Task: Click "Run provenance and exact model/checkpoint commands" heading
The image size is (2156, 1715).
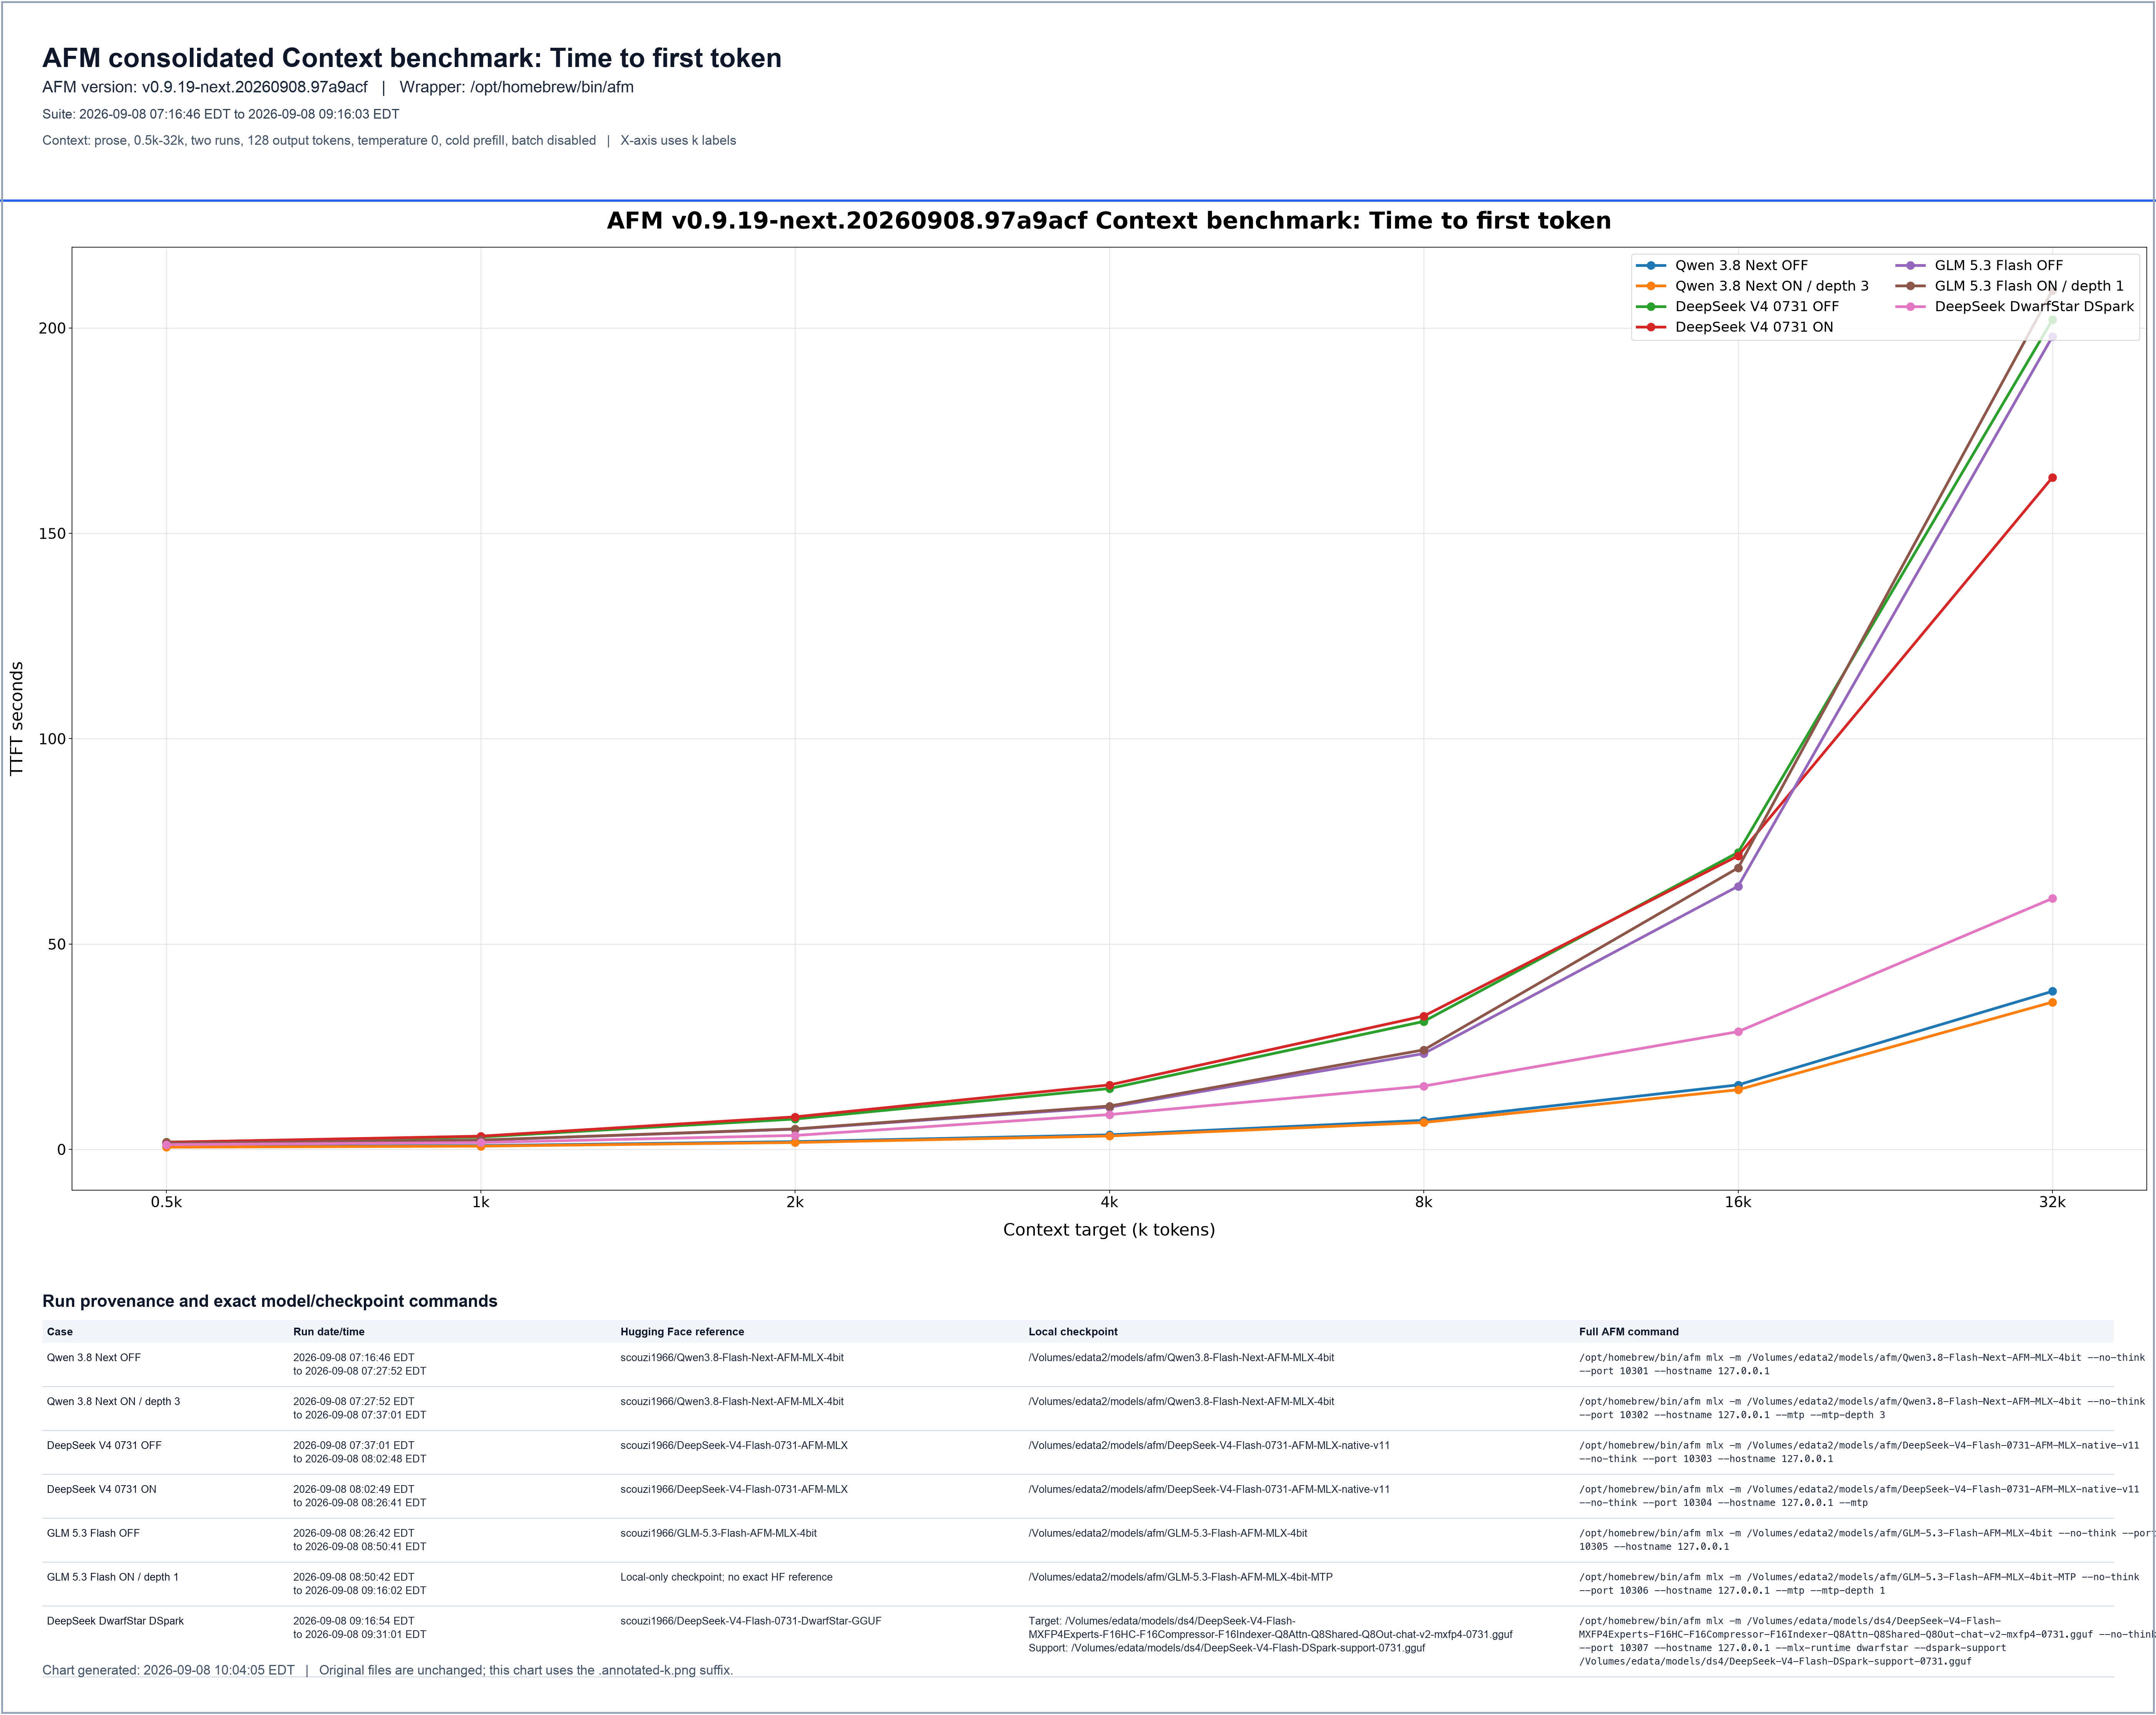Action: point(270,1301)
